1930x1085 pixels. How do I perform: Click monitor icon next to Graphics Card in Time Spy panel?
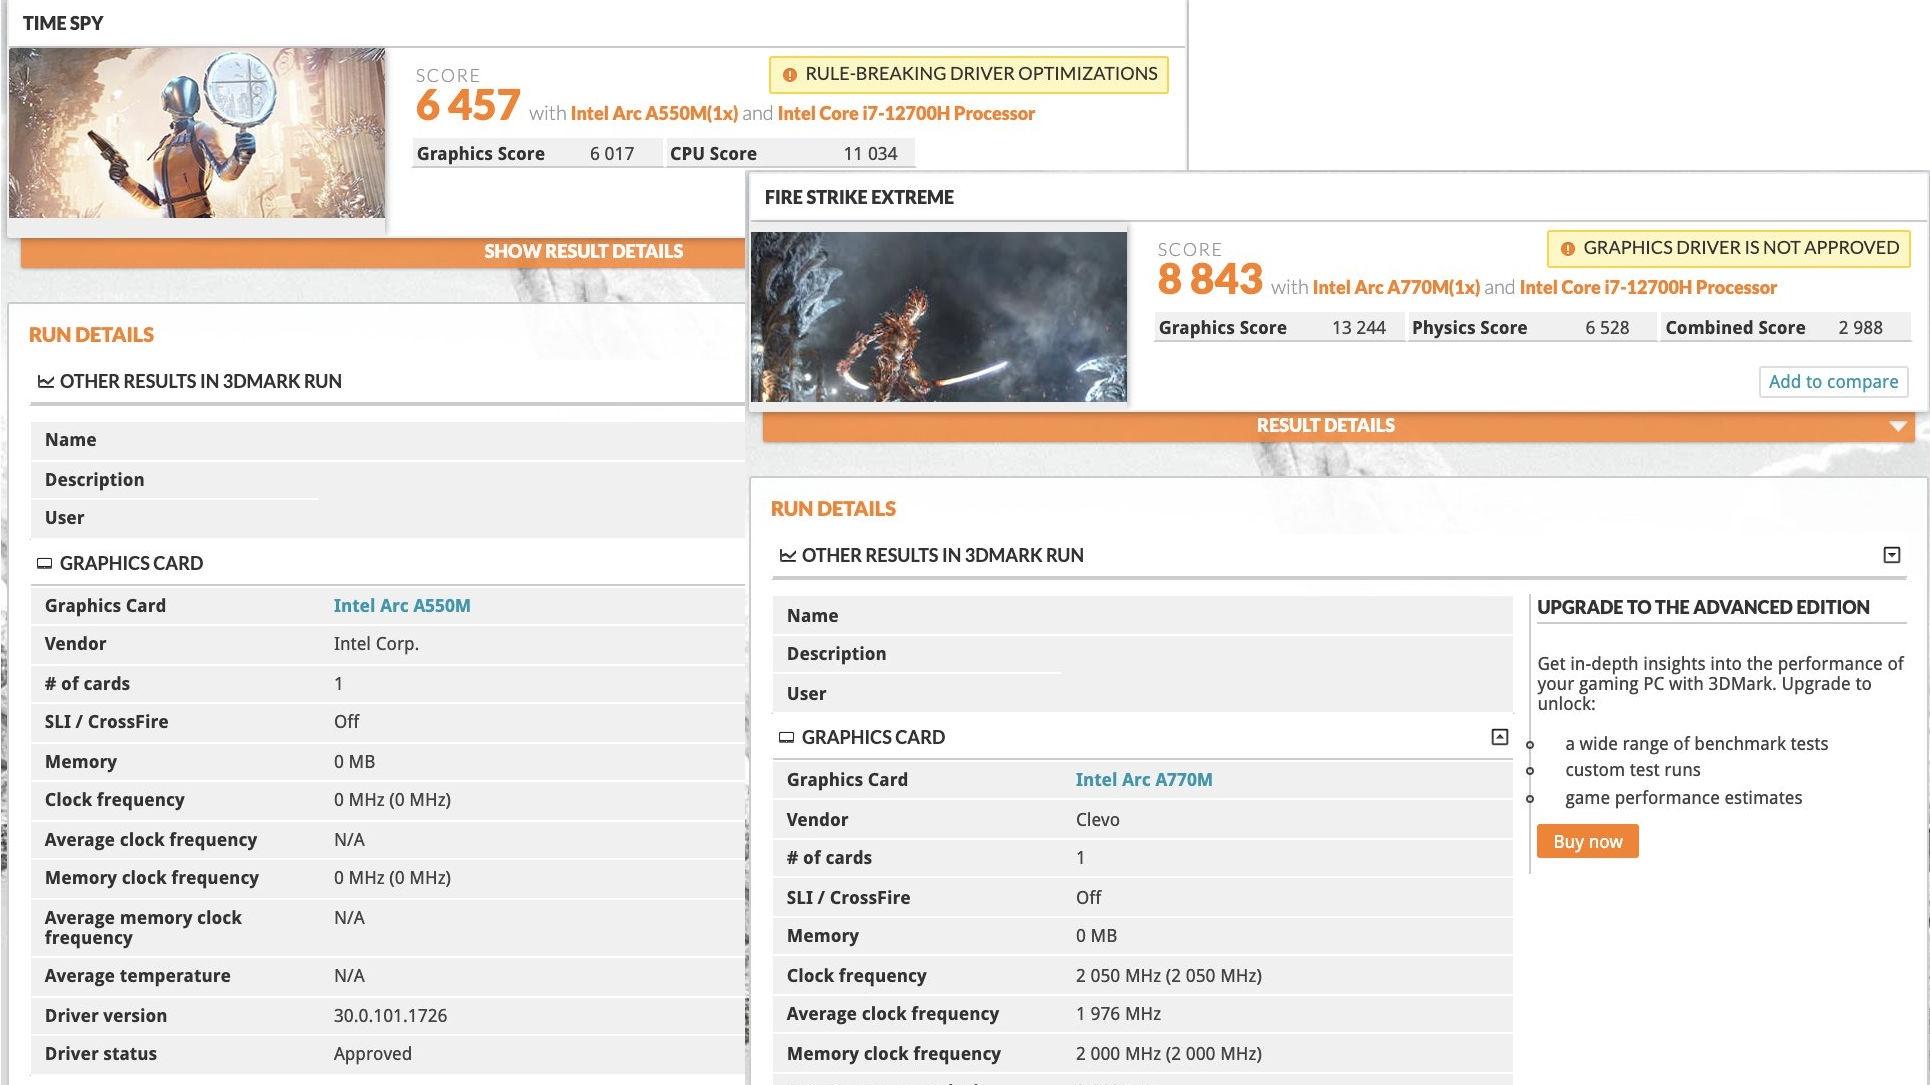click(x=44, y=563)
